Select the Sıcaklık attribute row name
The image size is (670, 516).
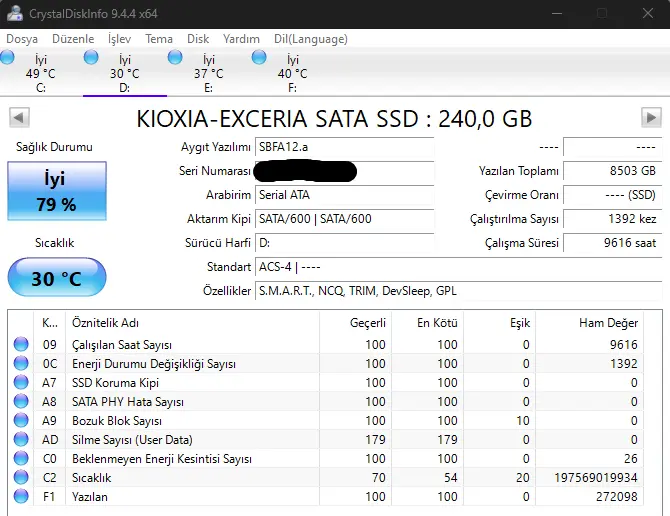coord(91,478)
